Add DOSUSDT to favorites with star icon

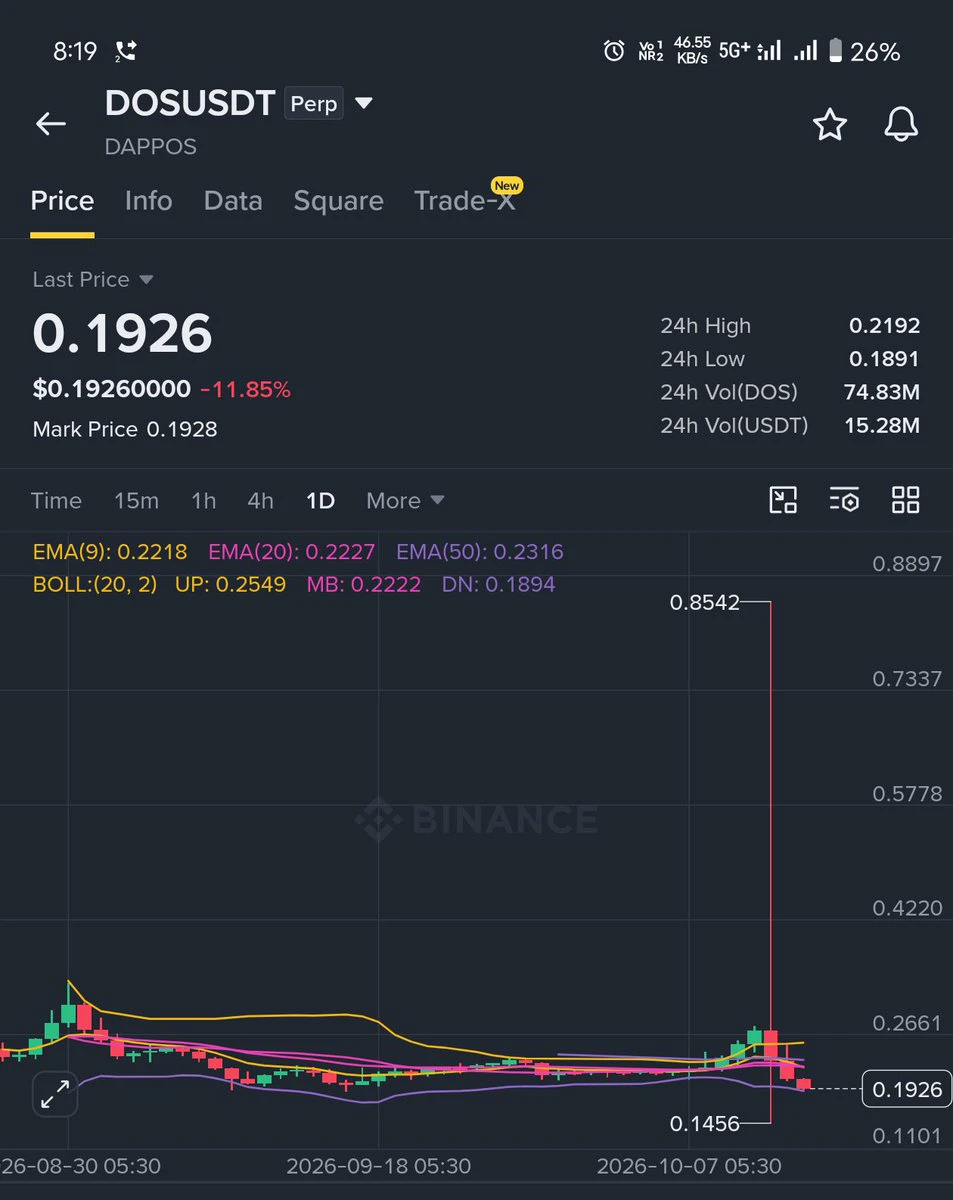pyautogui.click(x=829, y=124)
